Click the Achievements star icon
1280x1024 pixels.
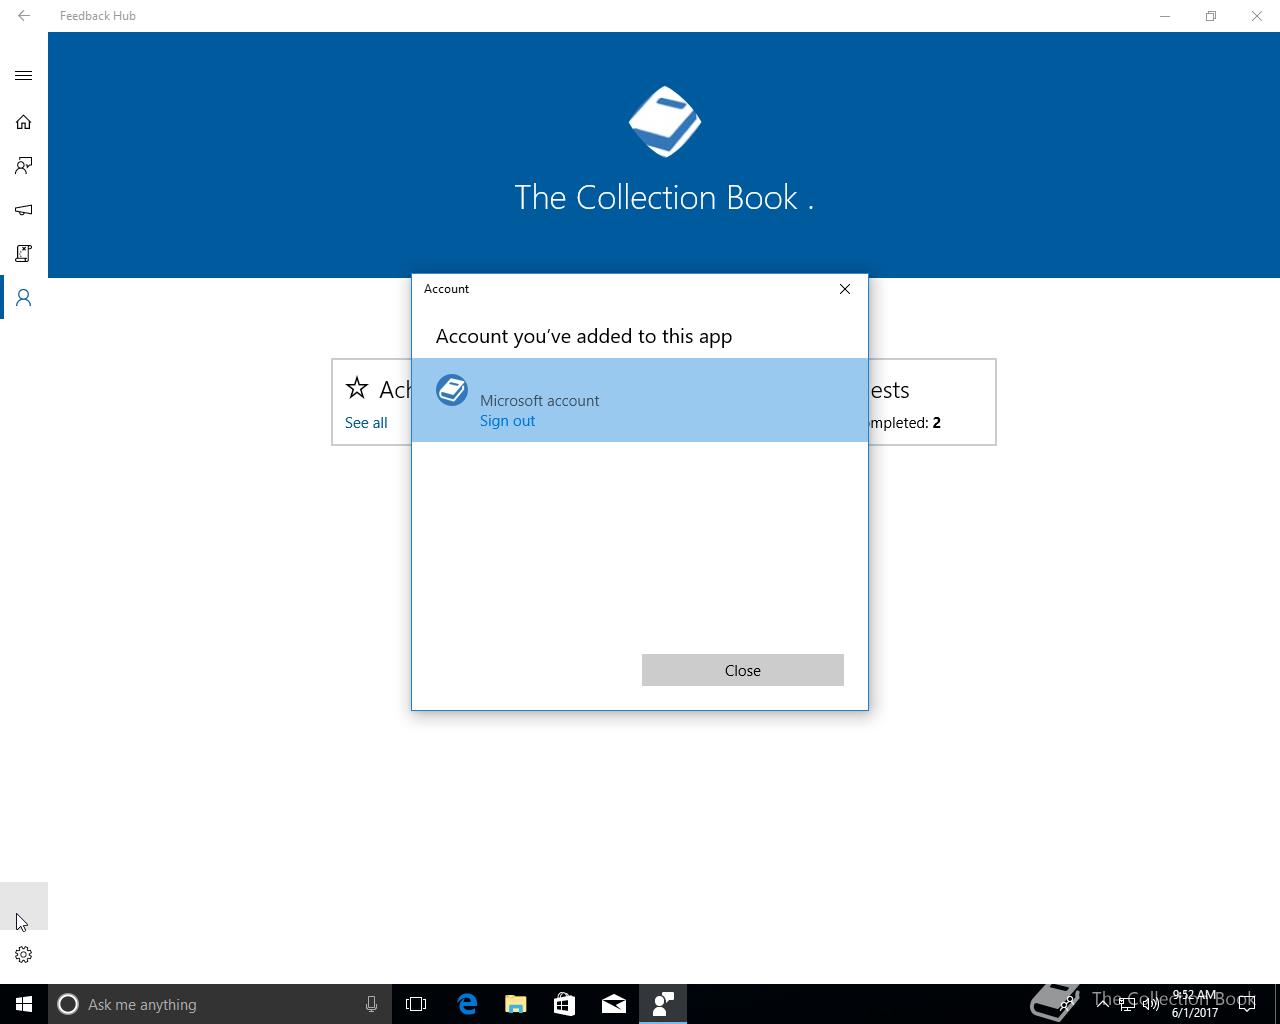(357, 388)
